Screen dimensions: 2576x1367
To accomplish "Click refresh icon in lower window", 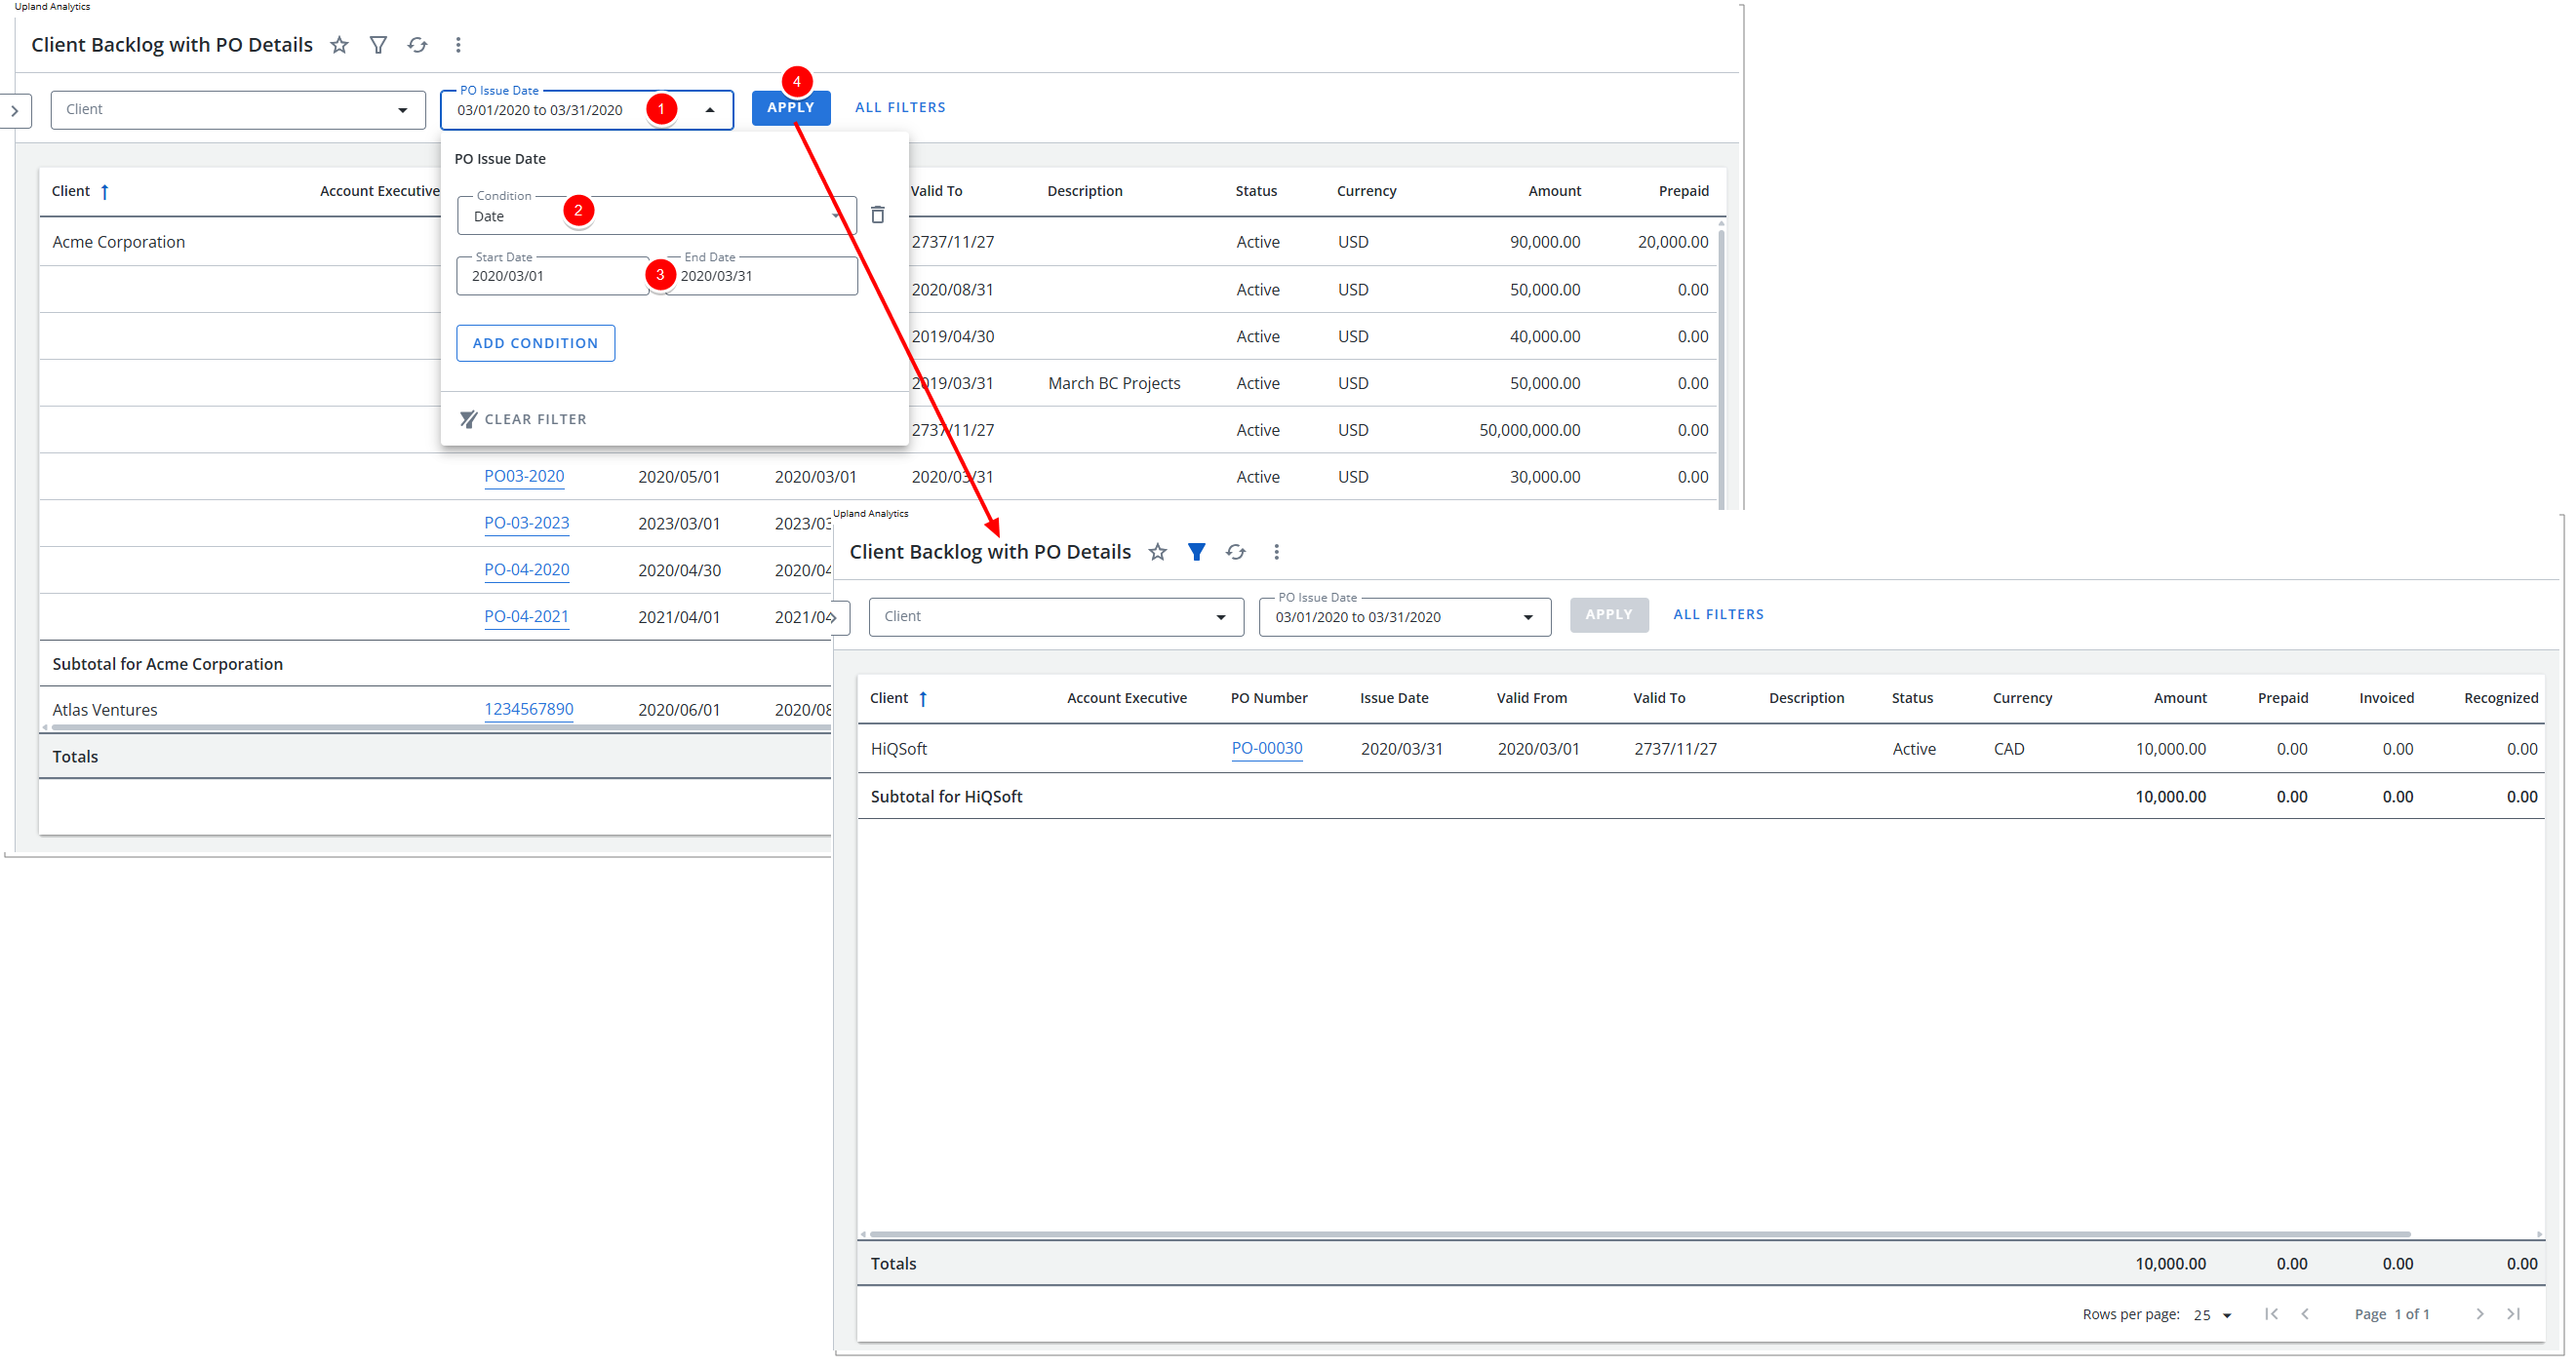I will click(x=1236, y=552).
